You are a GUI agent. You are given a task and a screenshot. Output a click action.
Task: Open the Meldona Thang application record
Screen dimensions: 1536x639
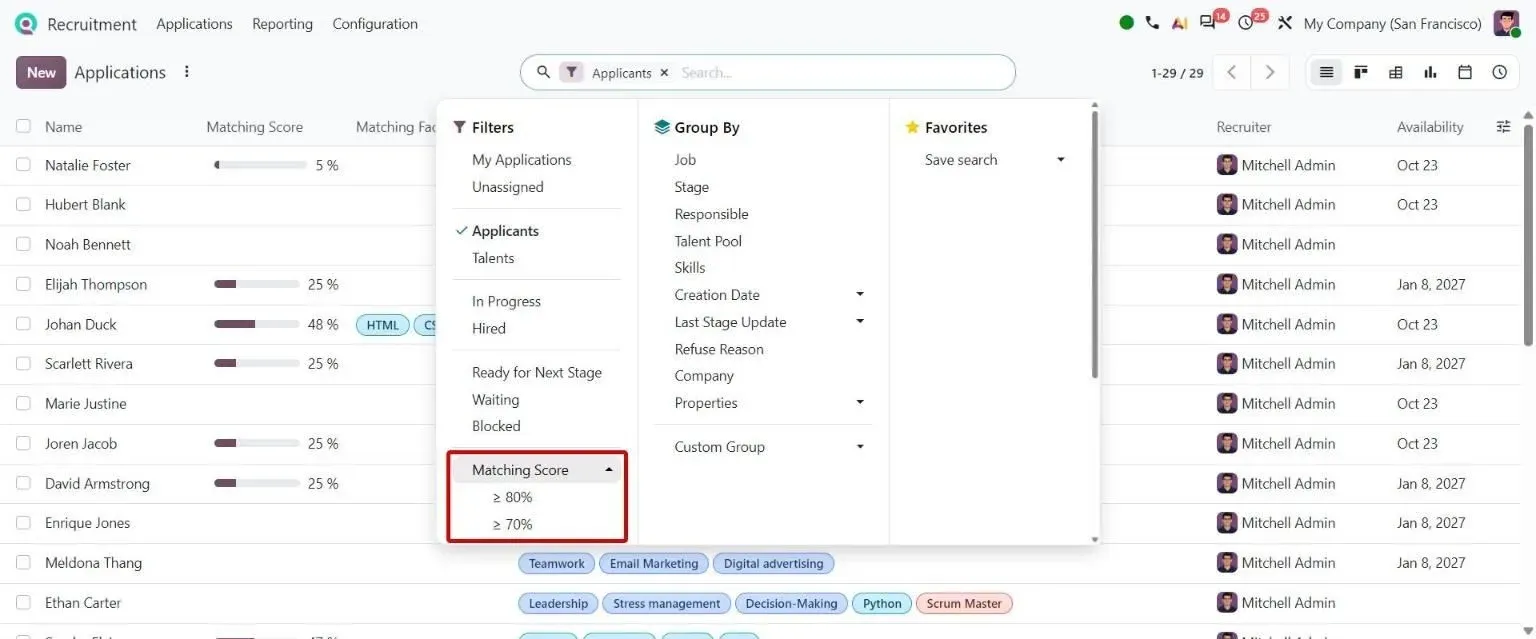pyautogui.click(x=94, y=563)
